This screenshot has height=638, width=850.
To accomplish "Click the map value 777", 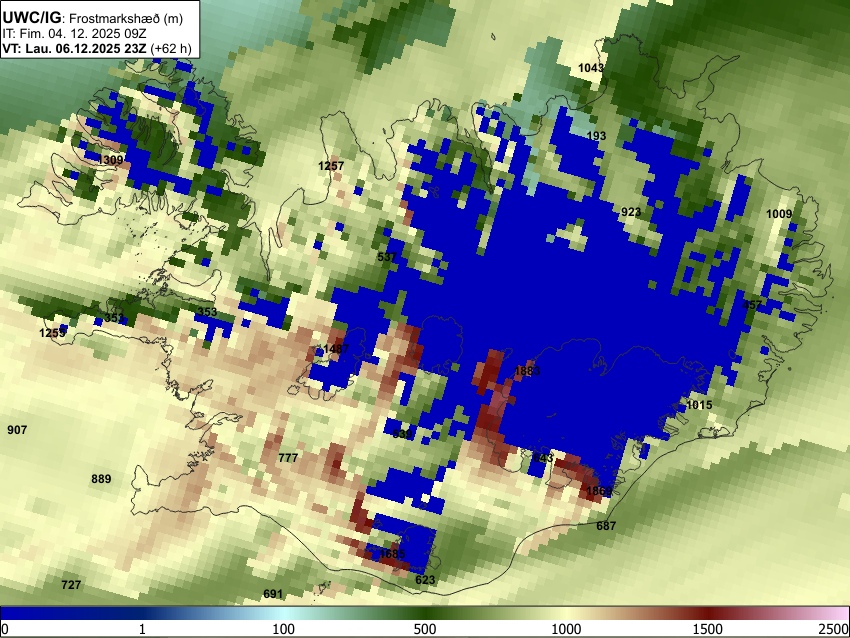I will click(x=288, y=457).
